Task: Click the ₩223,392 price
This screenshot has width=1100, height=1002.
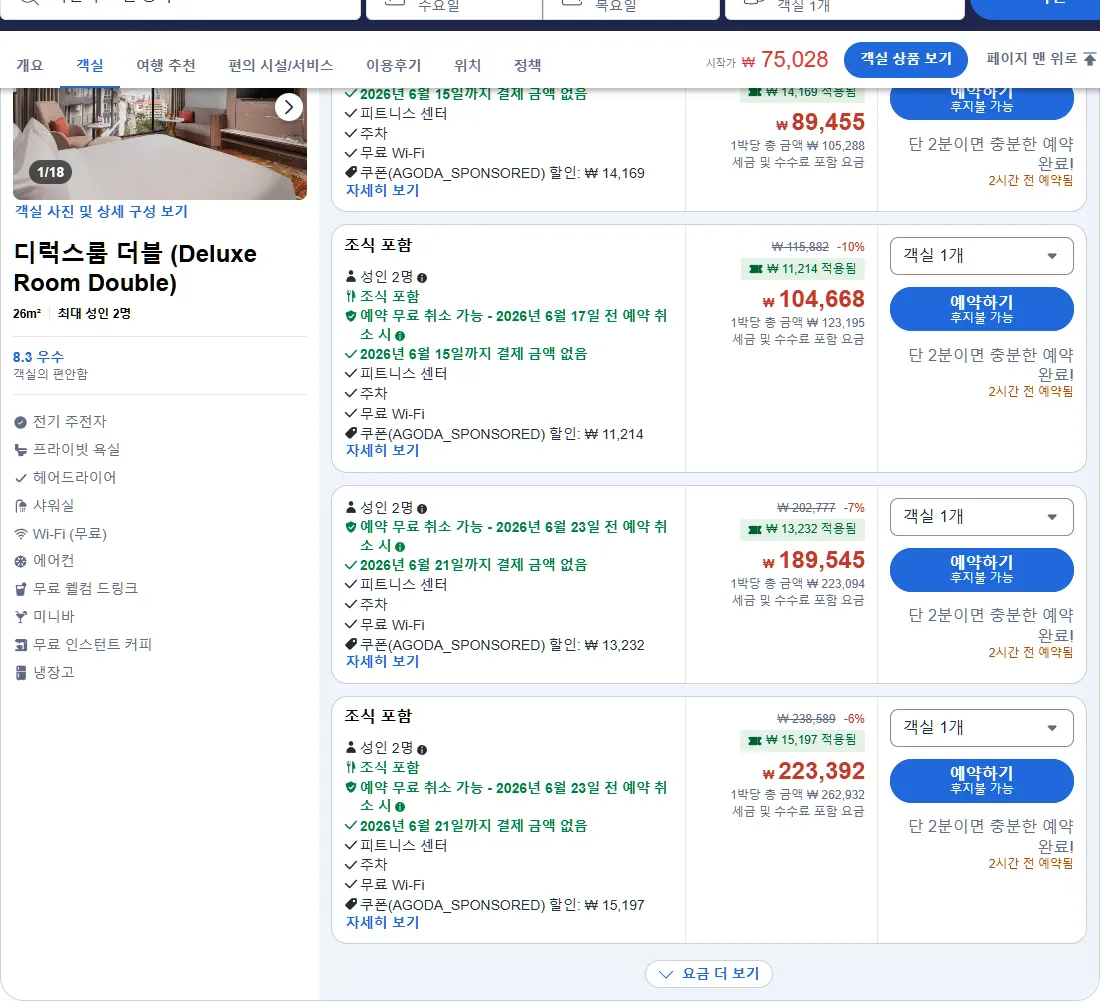Action: pos(814,771)
